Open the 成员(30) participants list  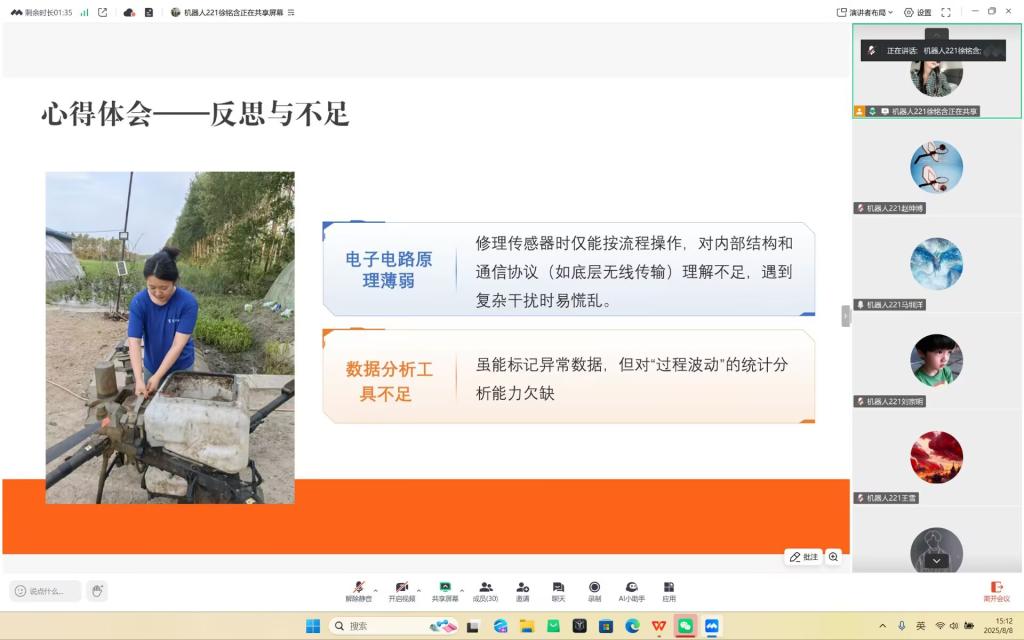pyautogui.click(x=485, y=589)
